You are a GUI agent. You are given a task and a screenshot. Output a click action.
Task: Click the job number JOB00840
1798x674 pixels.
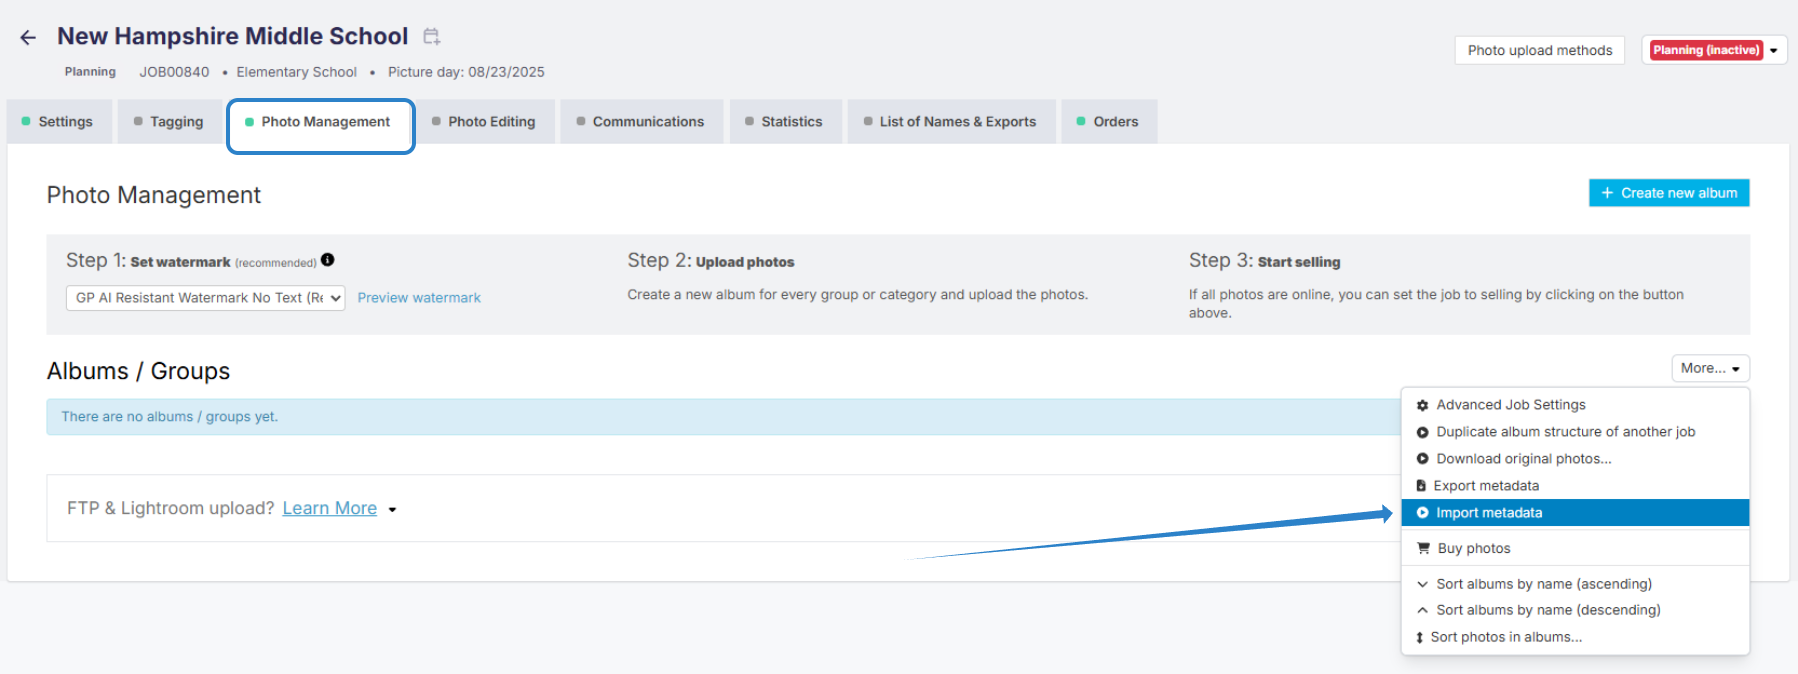[x=174, y=72]
